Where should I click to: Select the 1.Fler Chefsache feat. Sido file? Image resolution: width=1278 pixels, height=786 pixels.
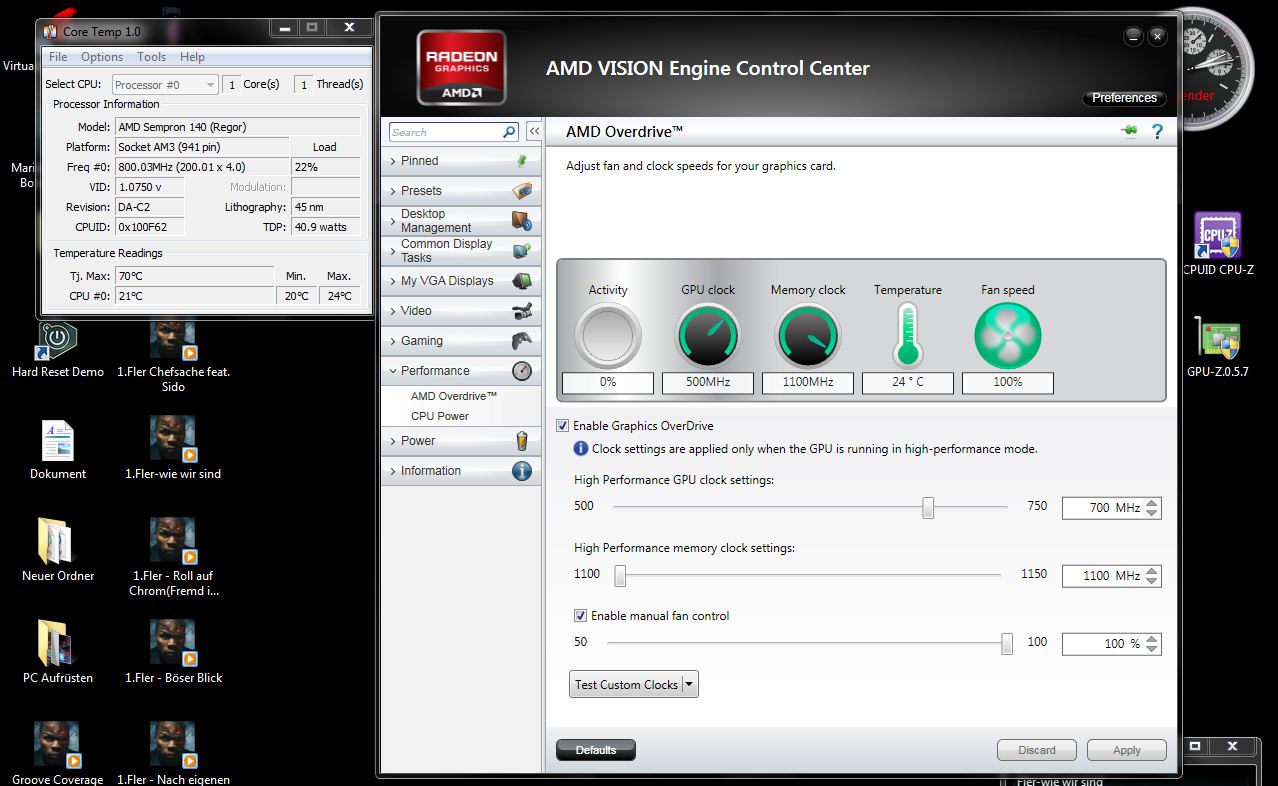pyautogui.click(x=173, y=356)
